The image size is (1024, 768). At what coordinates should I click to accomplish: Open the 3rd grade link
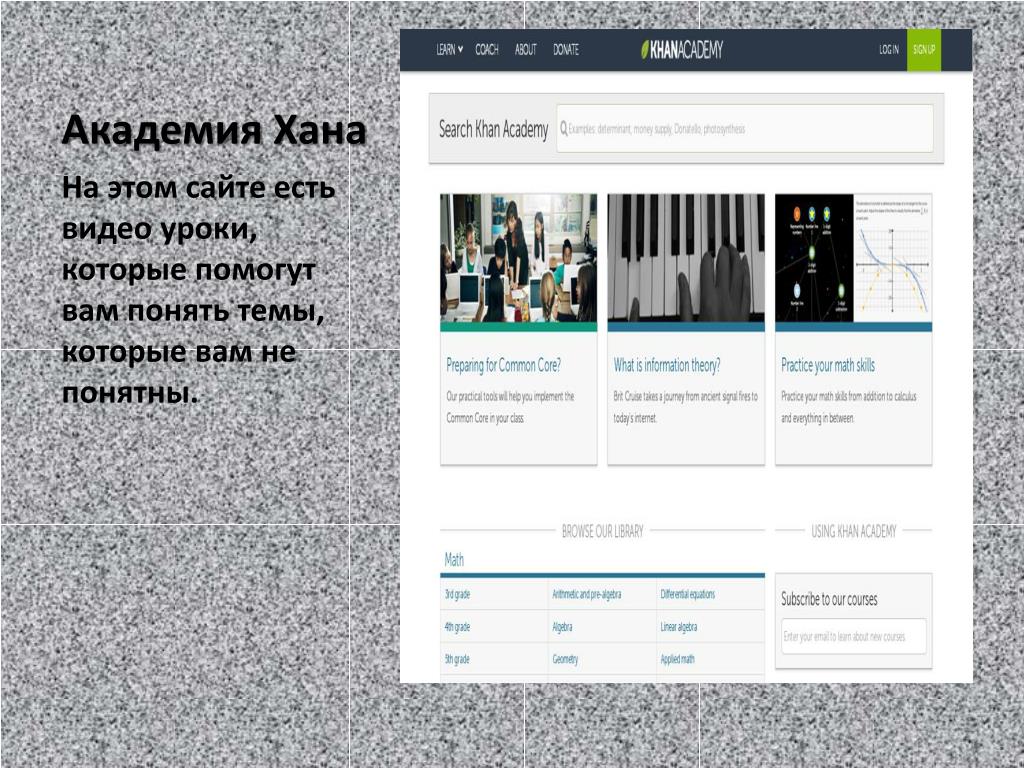pos(457,594)
